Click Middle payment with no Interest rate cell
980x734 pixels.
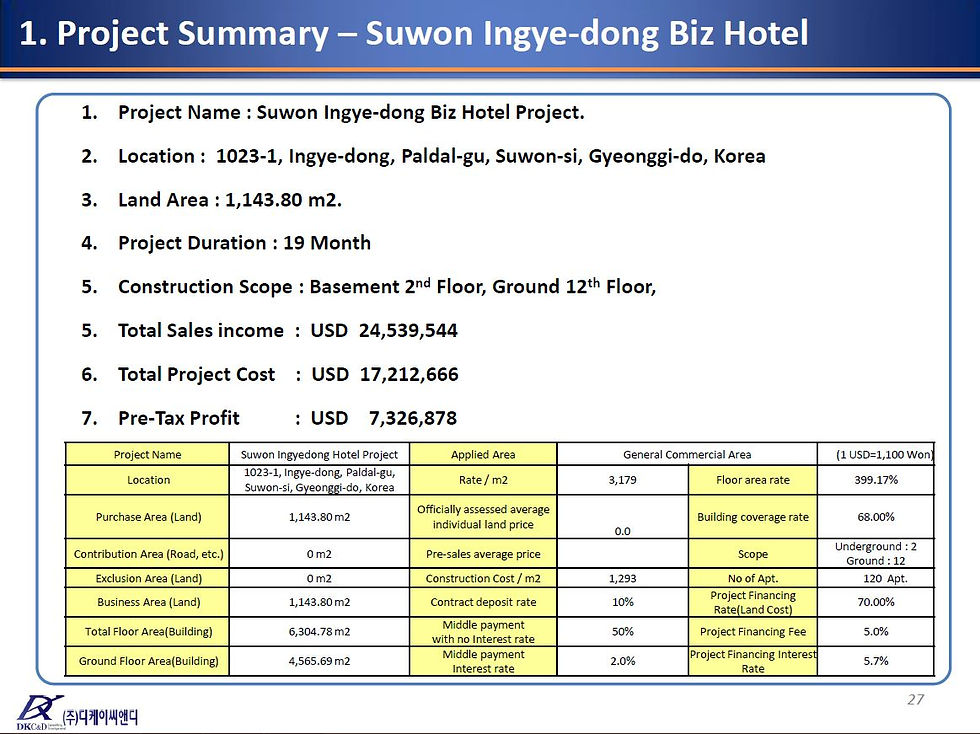tap(483, 631)
